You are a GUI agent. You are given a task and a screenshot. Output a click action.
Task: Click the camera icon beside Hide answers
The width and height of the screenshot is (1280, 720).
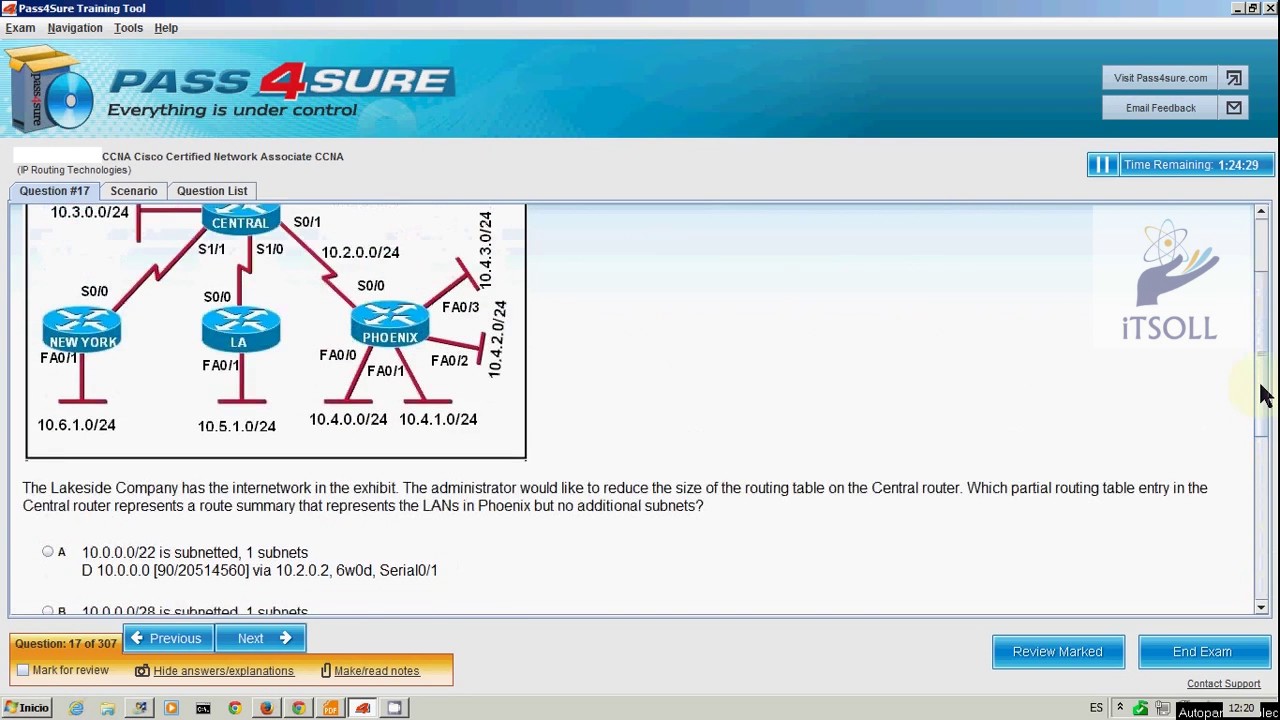coord(142,671)
